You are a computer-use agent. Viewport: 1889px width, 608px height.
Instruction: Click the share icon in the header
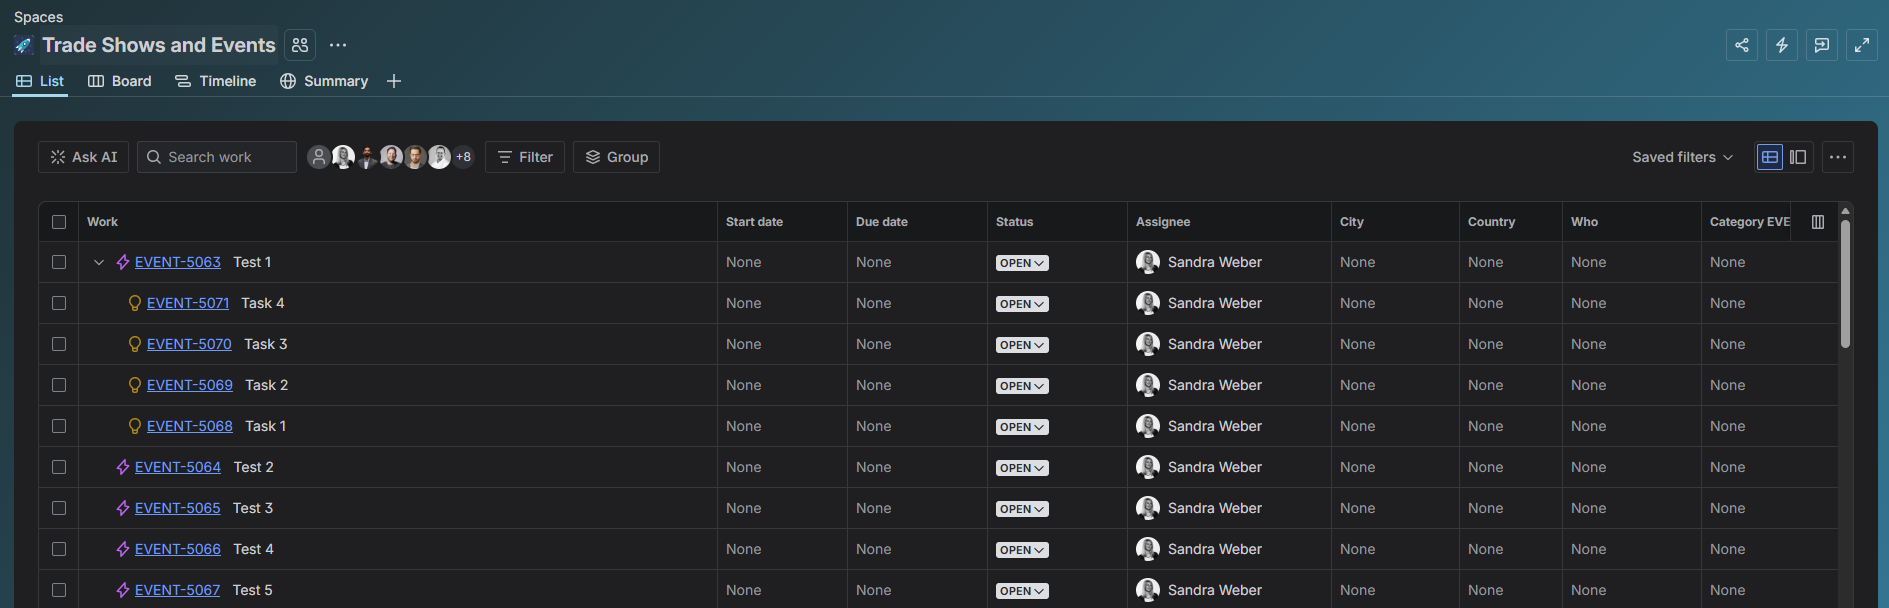tap(1742, 45)
